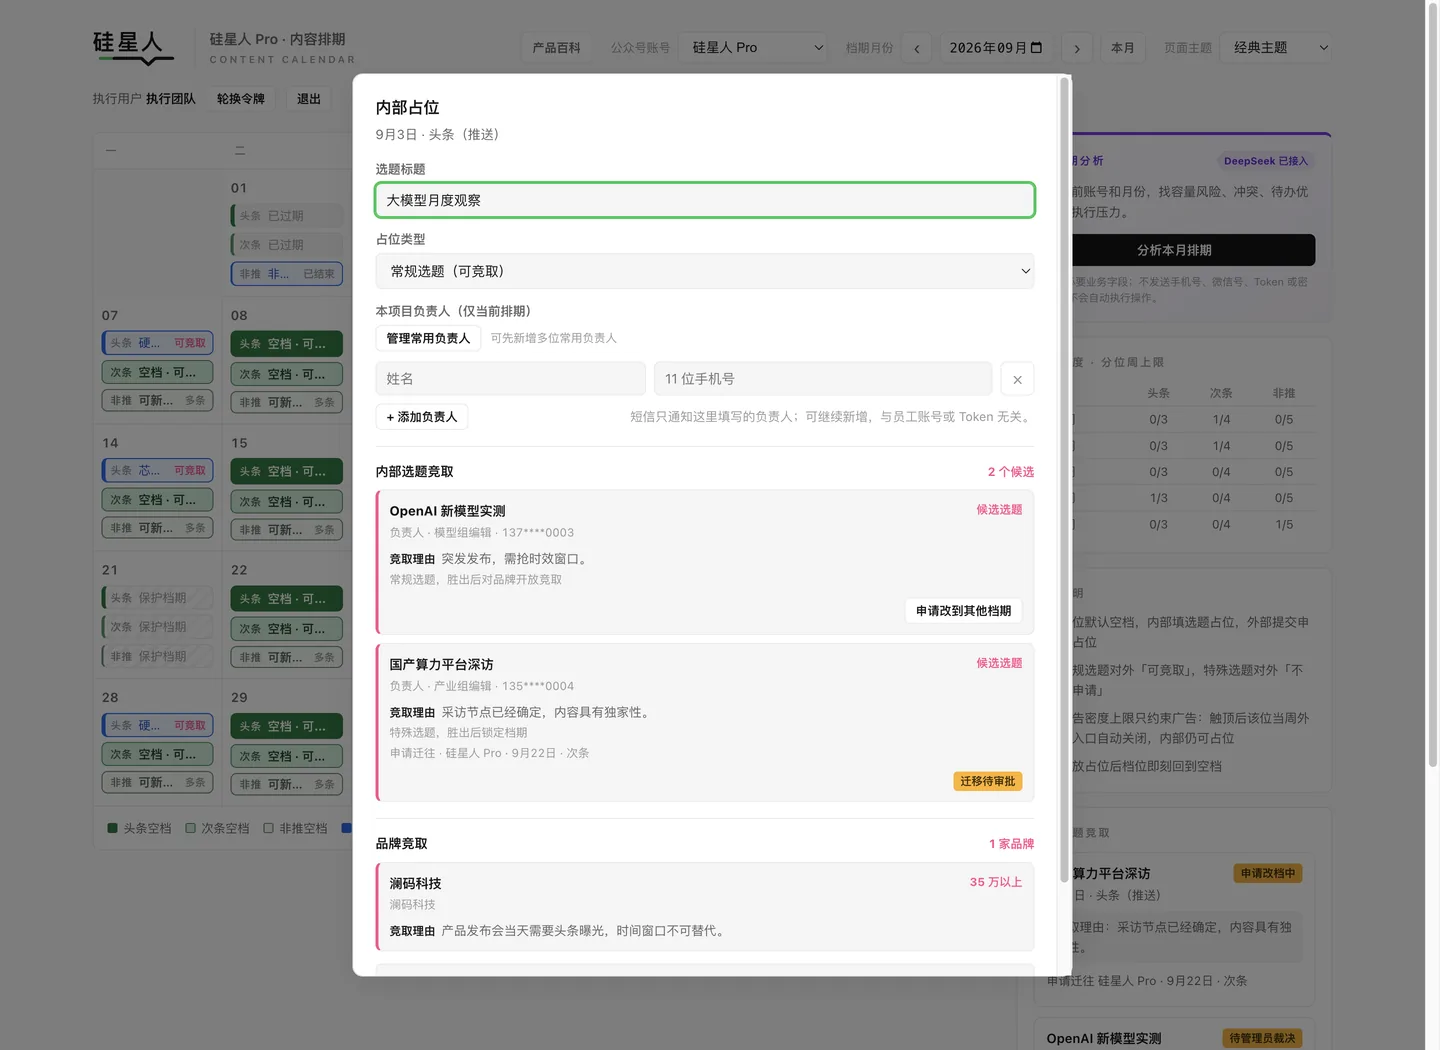Select the OpenAI 新模型实测 candidate card title
Image resolution: width=1440 pixels, height=1050 pixels.
(x=447, y=511)
